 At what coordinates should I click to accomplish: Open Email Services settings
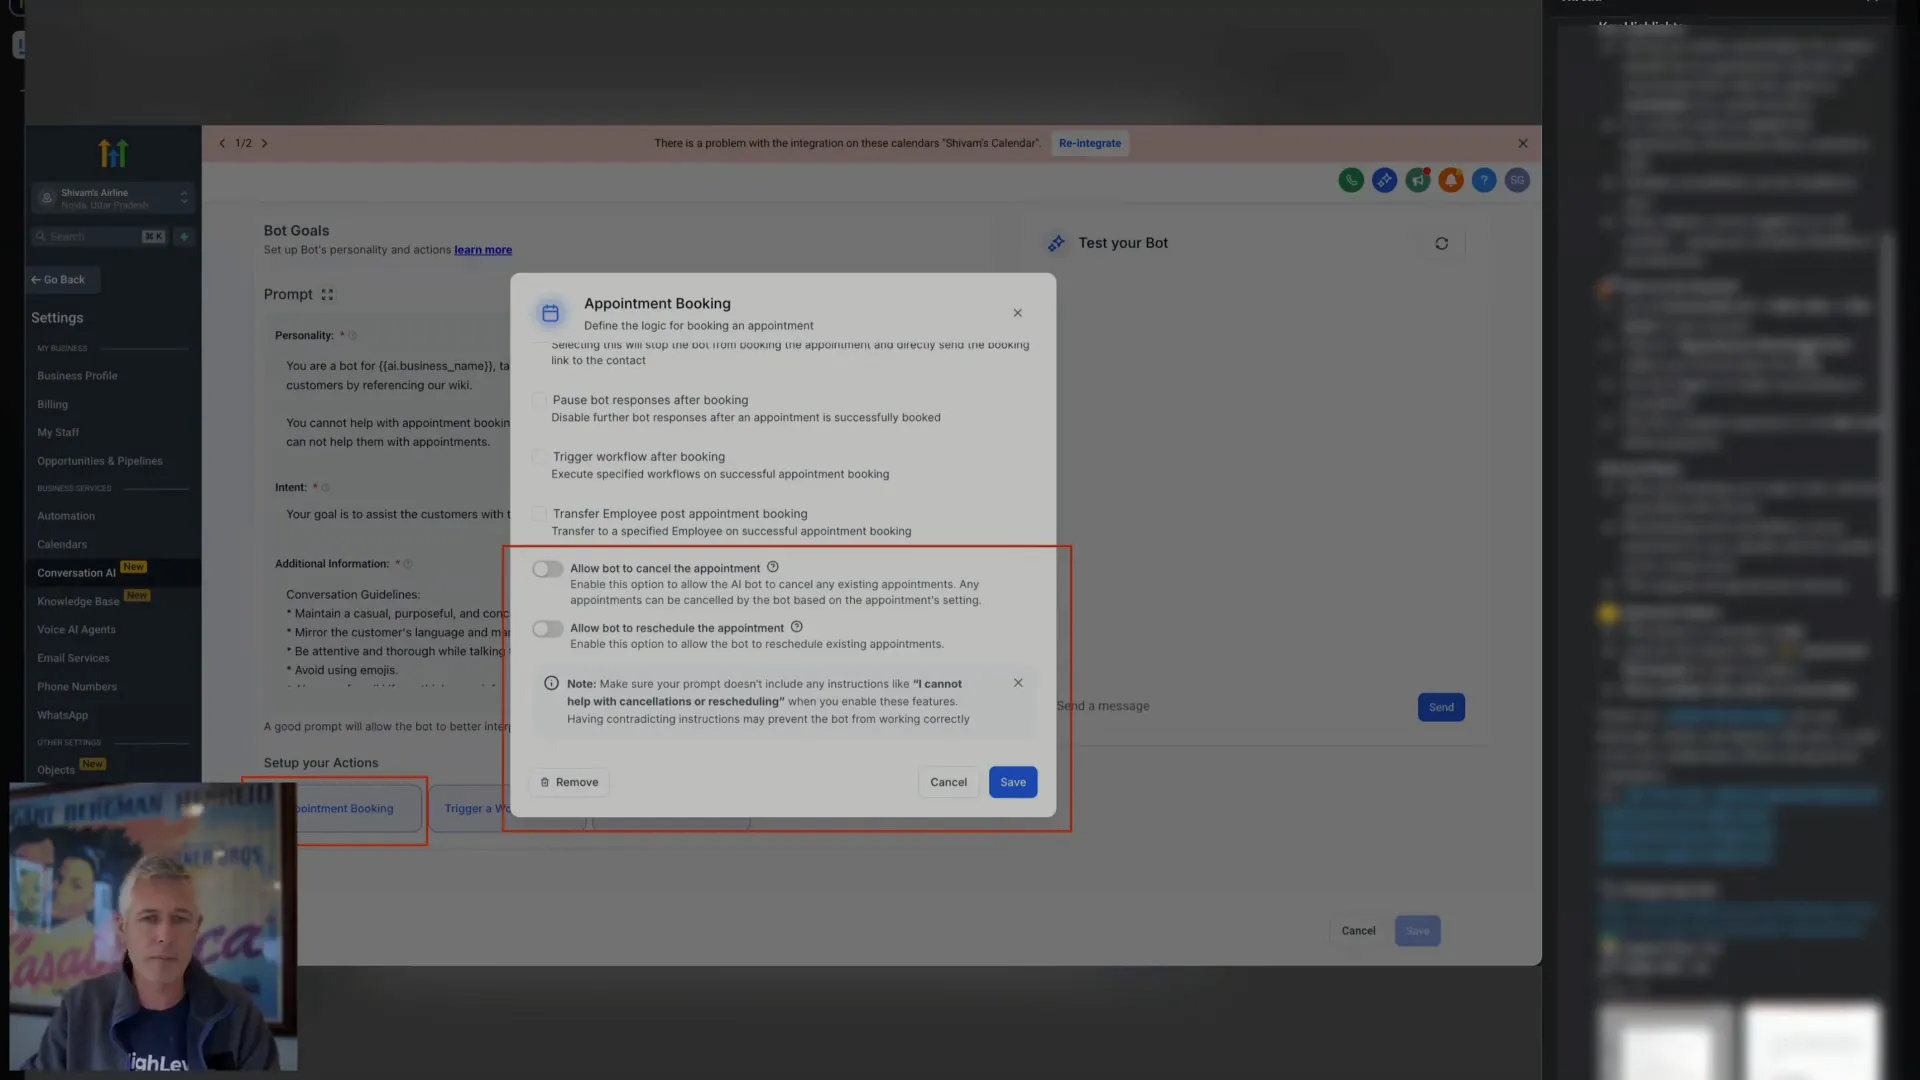73,659
